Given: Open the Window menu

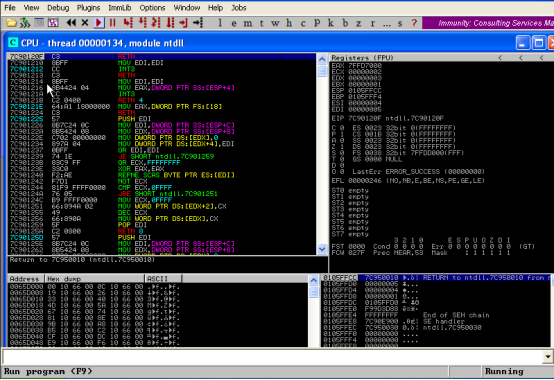Looking at the screenshot, I should [187, 7].
